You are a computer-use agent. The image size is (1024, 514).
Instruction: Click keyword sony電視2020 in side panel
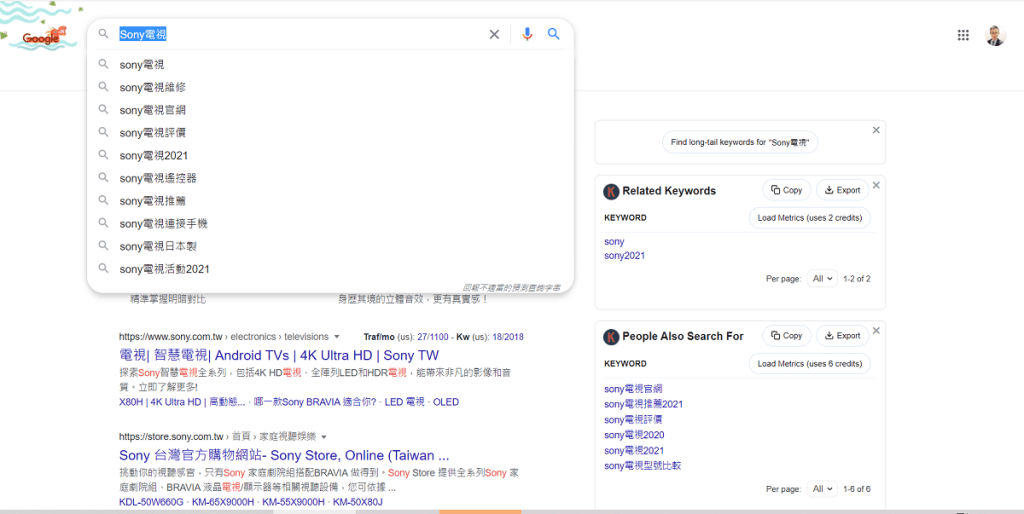point(634,435)
